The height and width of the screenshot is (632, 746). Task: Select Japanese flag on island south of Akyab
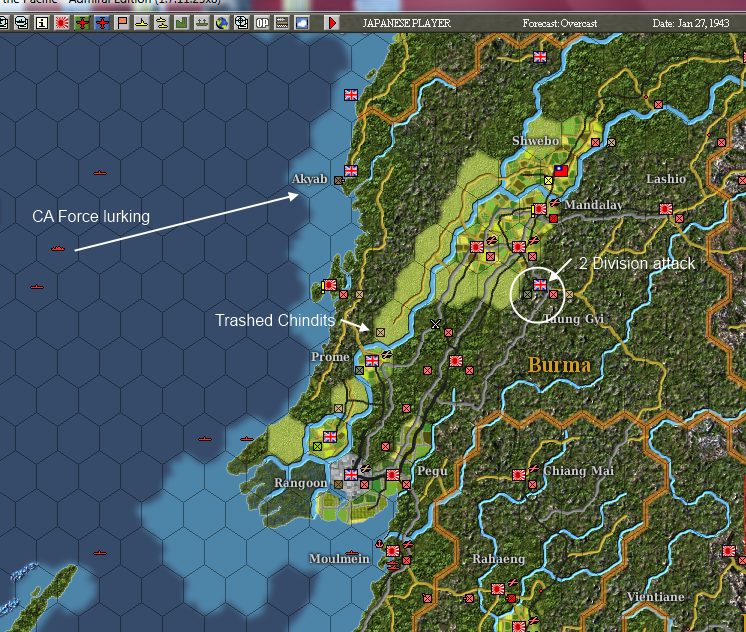(x=330, y=285)
